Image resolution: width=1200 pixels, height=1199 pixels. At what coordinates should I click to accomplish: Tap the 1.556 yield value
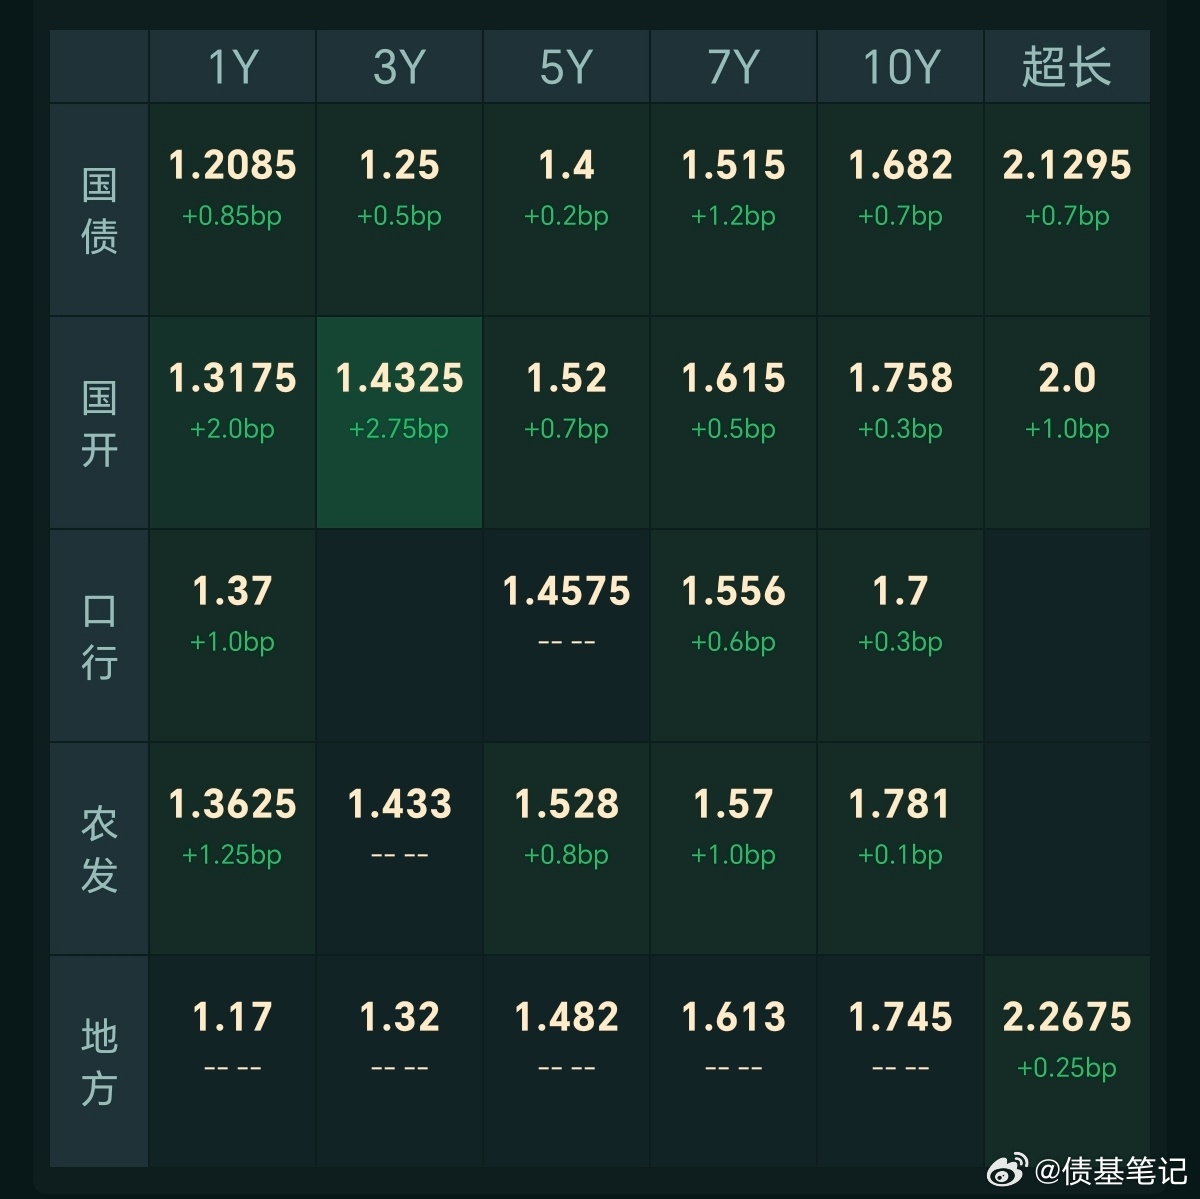[x=733, y=591]
